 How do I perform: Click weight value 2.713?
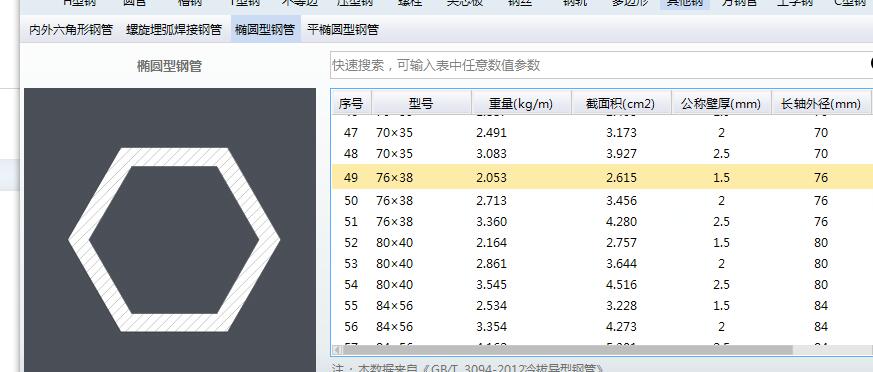pyautogui.click(x=492, y=200)
